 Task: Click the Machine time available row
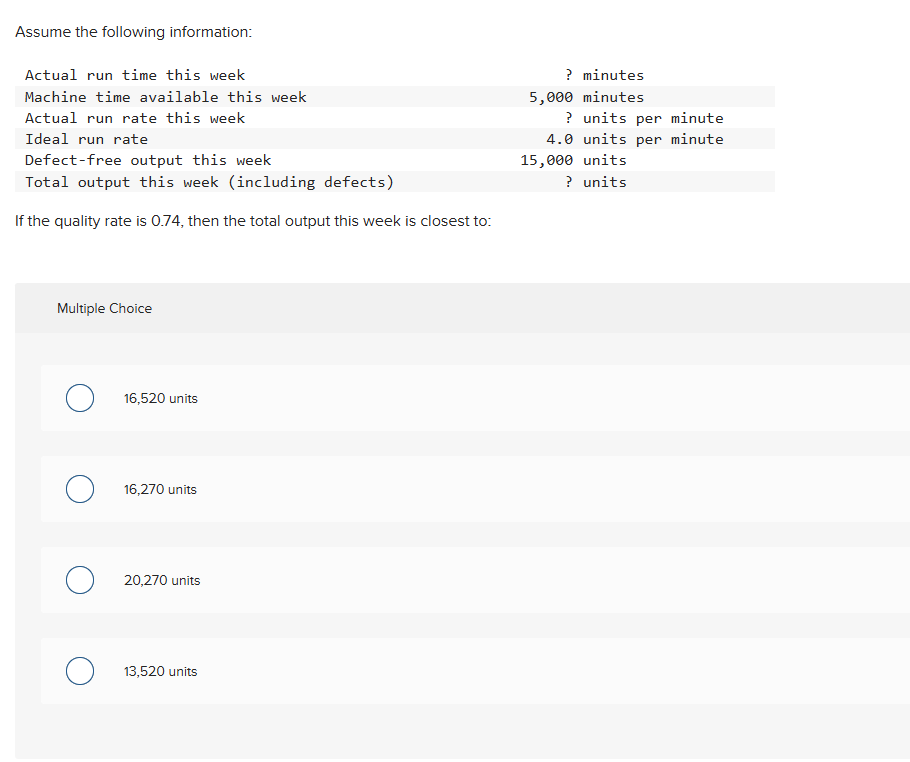165,96
